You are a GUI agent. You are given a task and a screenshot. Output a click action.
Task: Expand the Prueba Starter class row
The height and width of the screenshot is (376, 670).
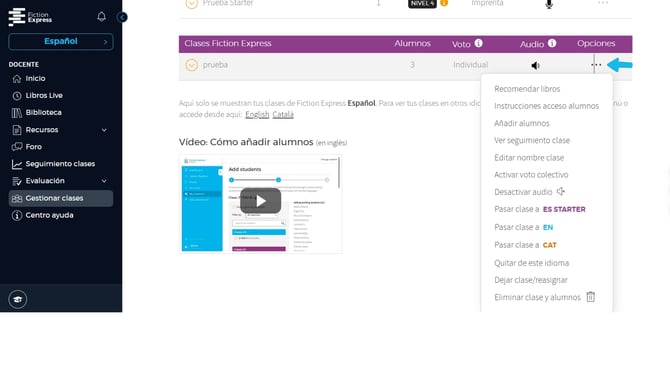[x=191, y=3]
